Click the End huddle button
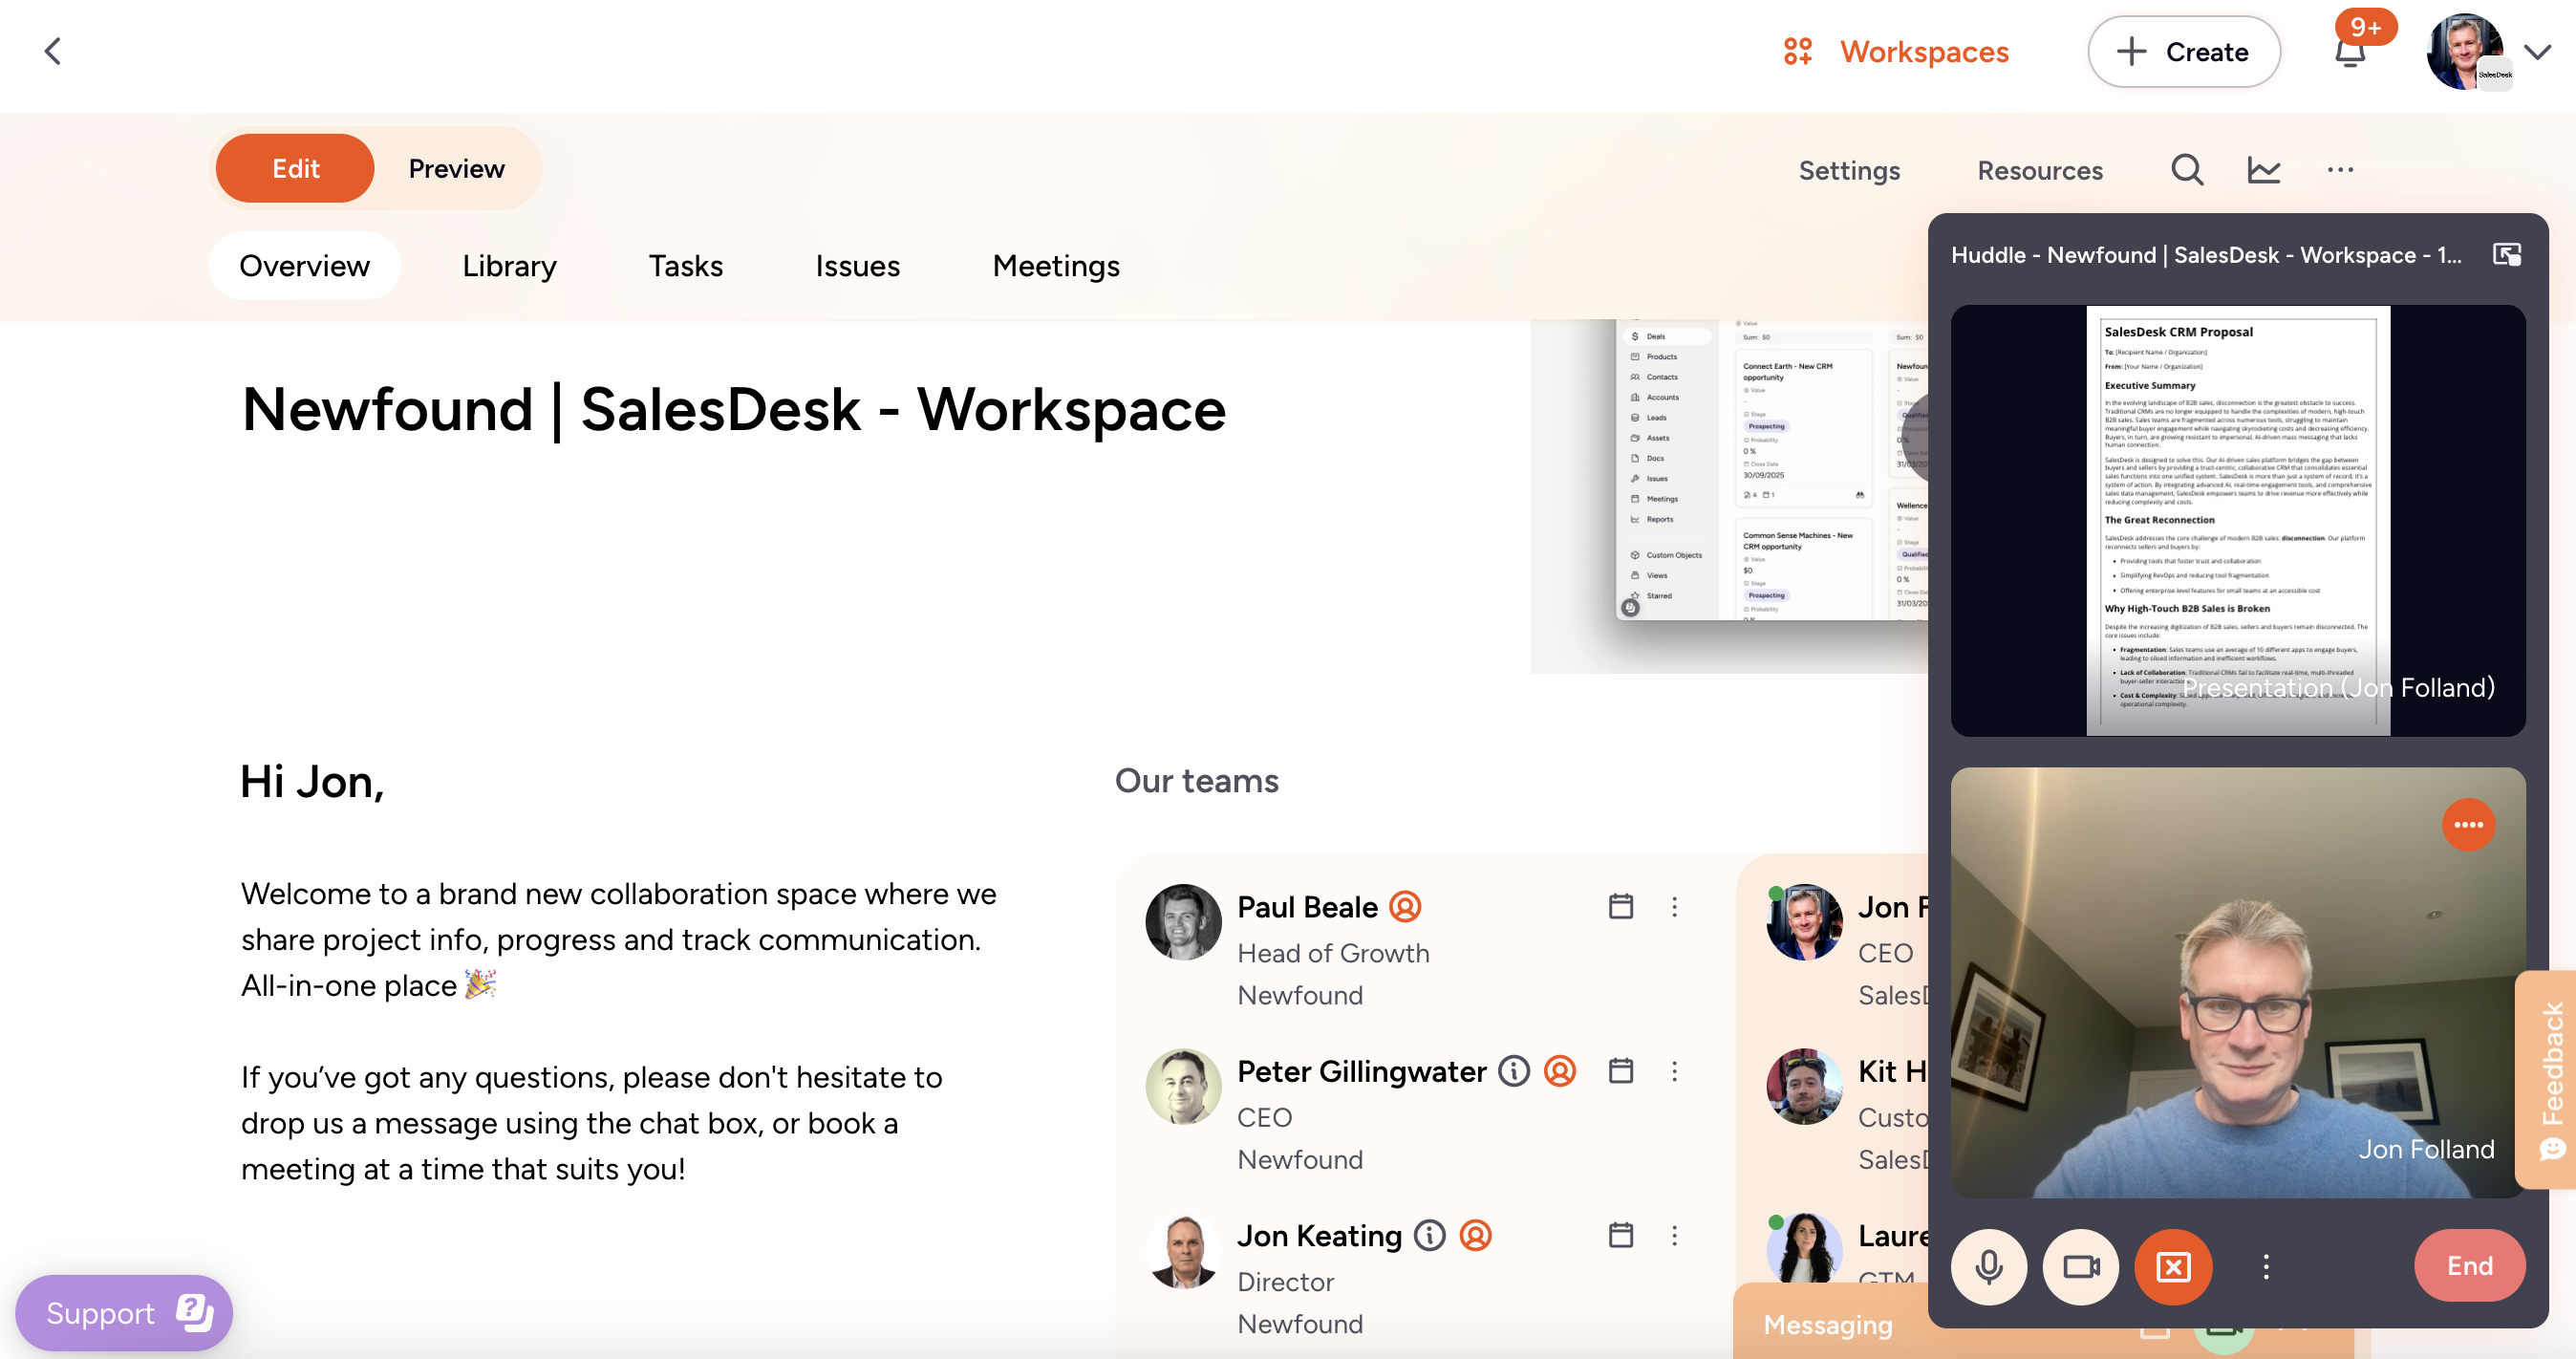Image resolution: width=2576 pixels, height=1359 pixels. pyautogui.click(x=2468, y=1265)
